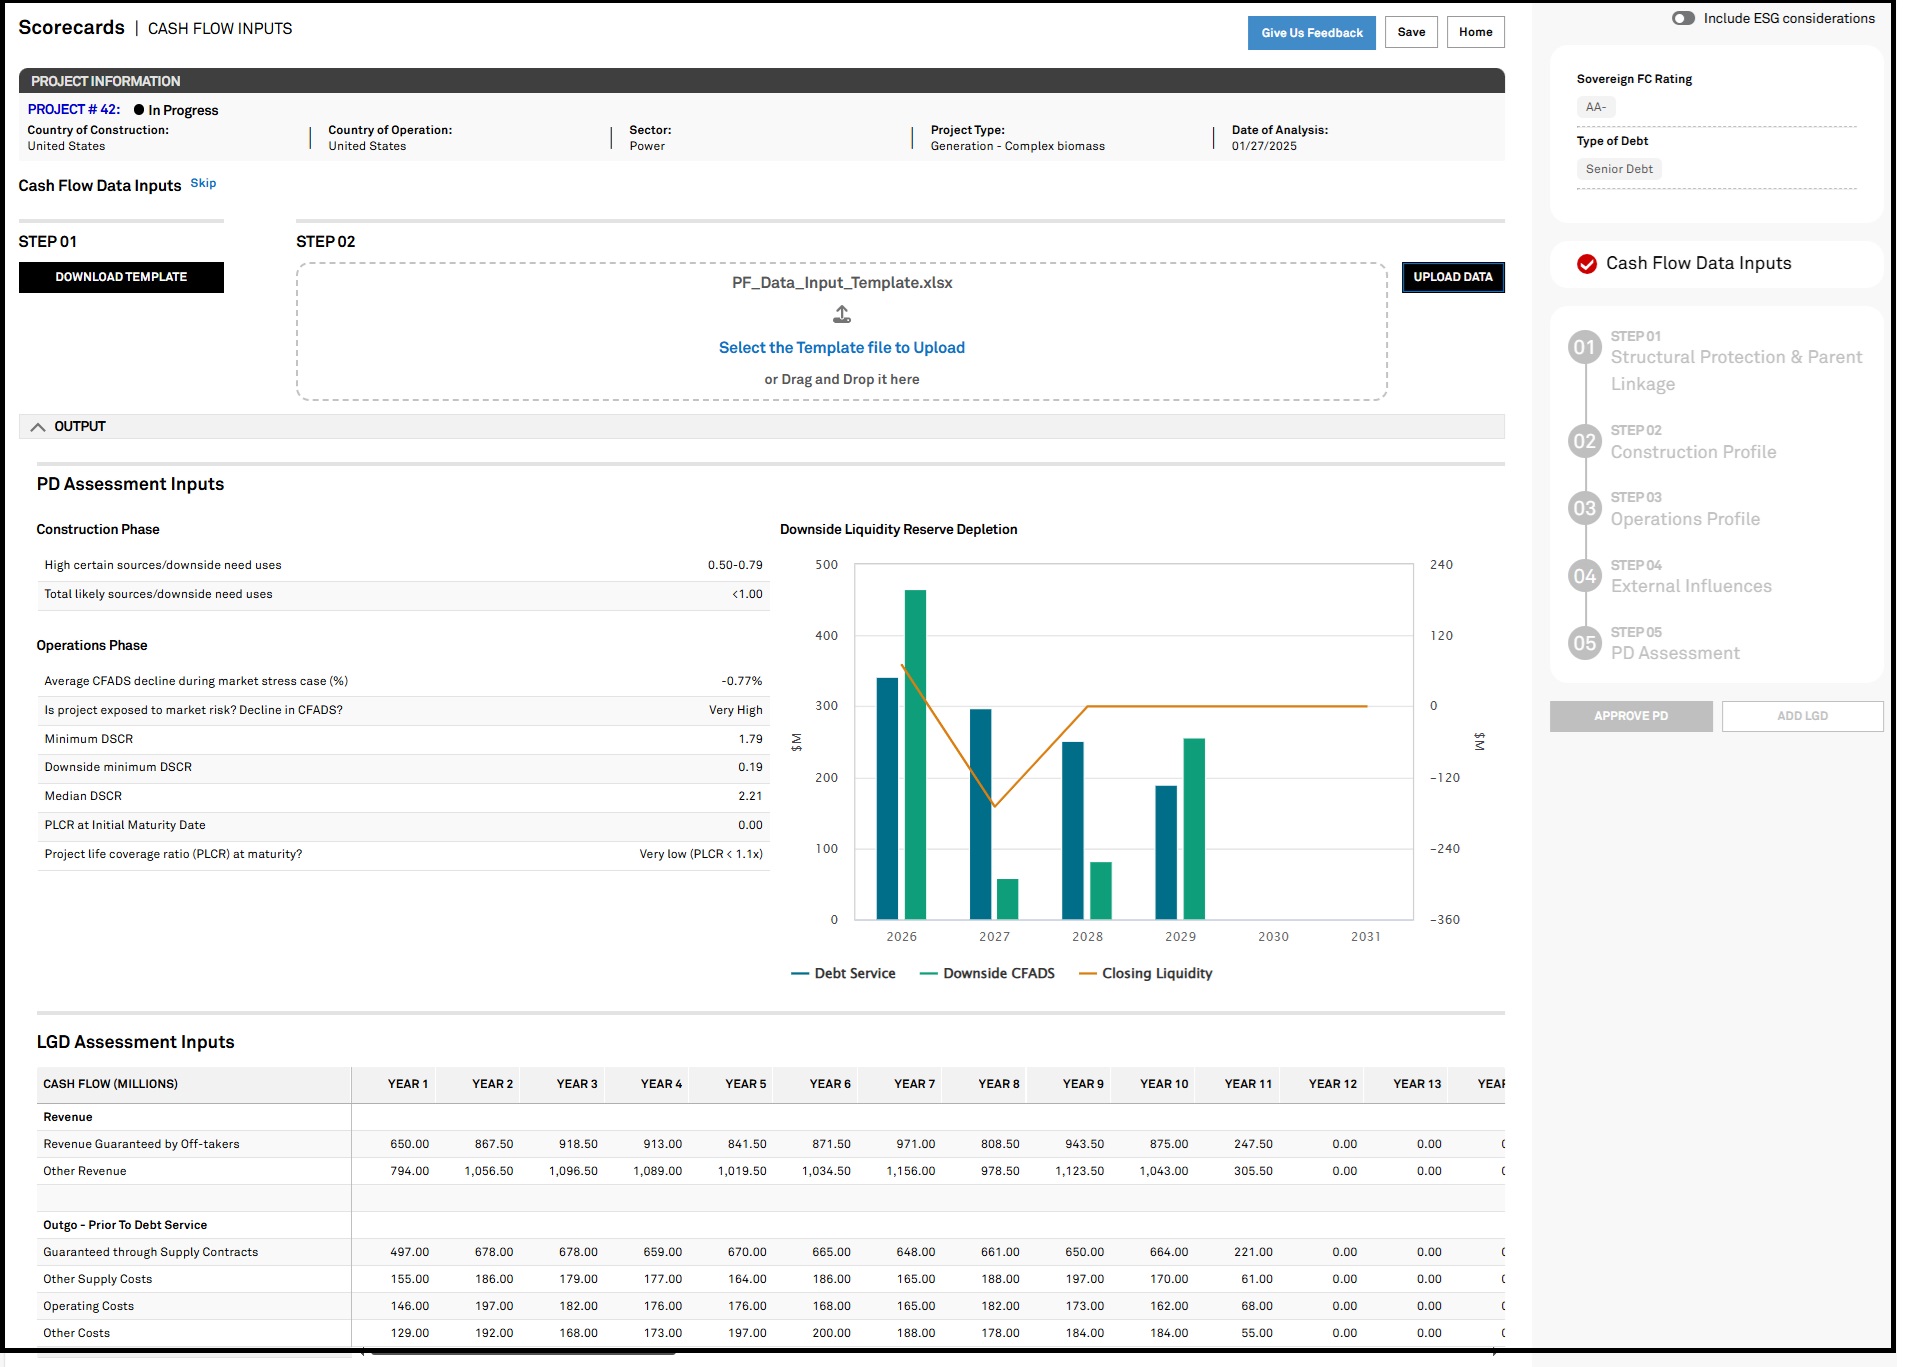Open the Type of Debt Senior Debt selector
Viewport: 1914px width, 1367px height.
tap(1618, 169)
